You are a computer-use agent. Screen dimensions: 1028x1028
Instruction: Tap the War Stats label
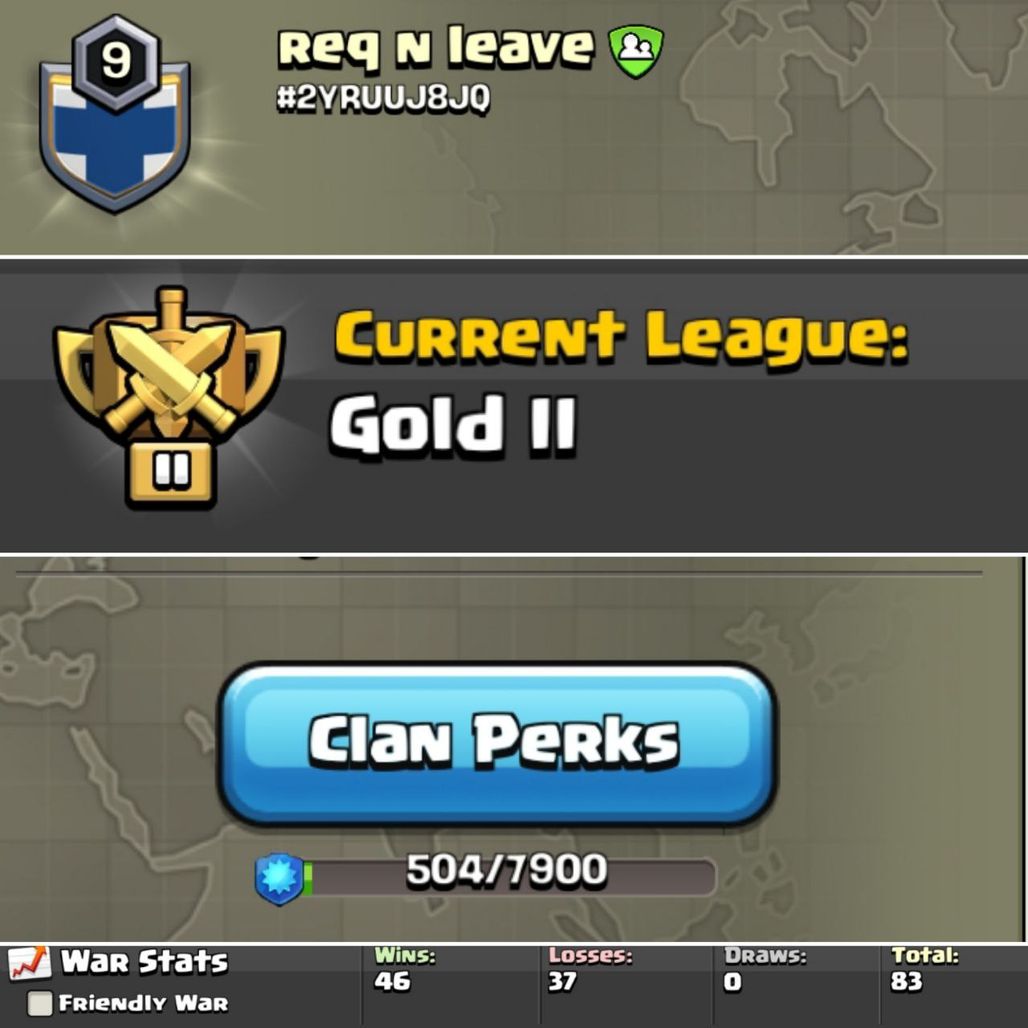point(144,962)
